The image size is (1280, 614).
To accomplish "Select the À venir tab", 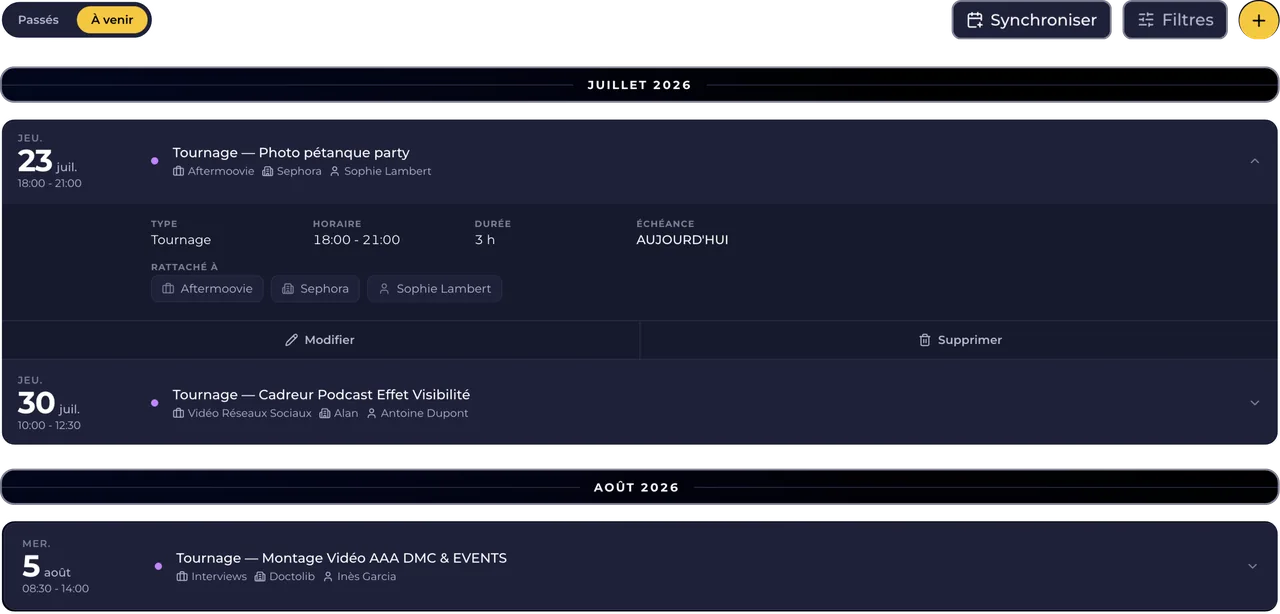I will [113, 20].
